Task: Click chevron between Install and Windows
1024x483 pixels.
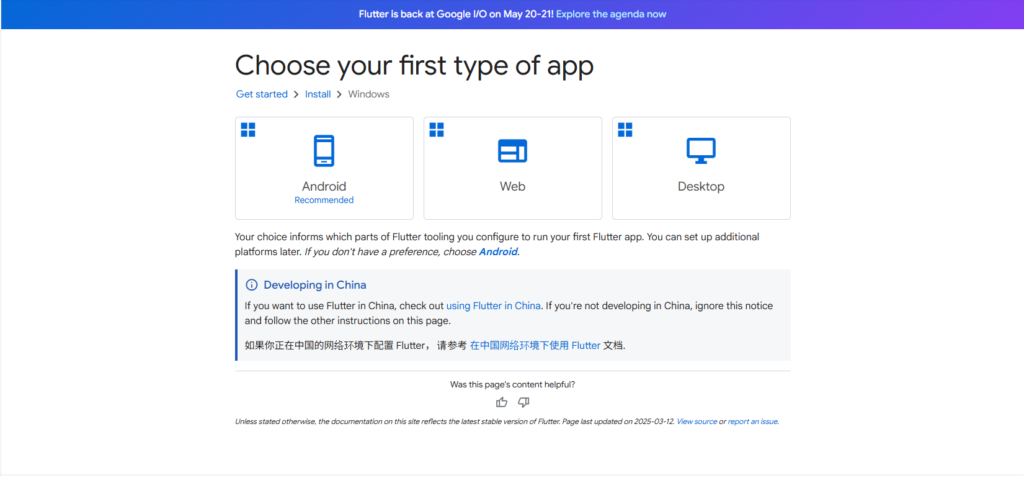Action: tap(340, 95)
